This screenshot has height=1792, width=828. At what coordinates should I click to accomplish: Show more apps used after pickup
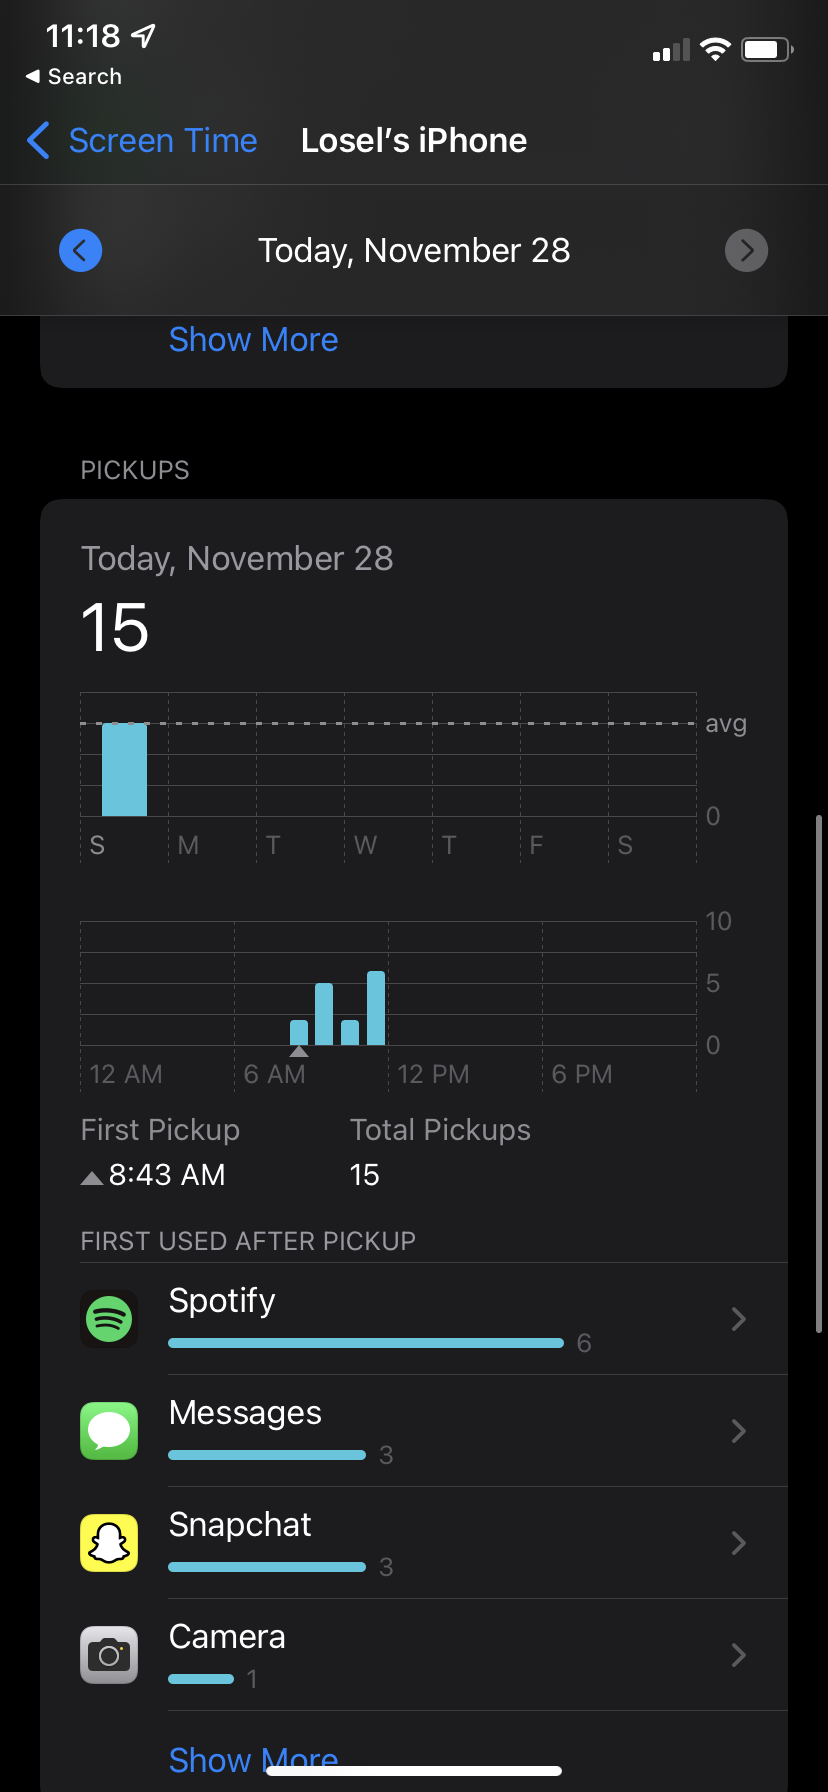[x=253, y=1758]
